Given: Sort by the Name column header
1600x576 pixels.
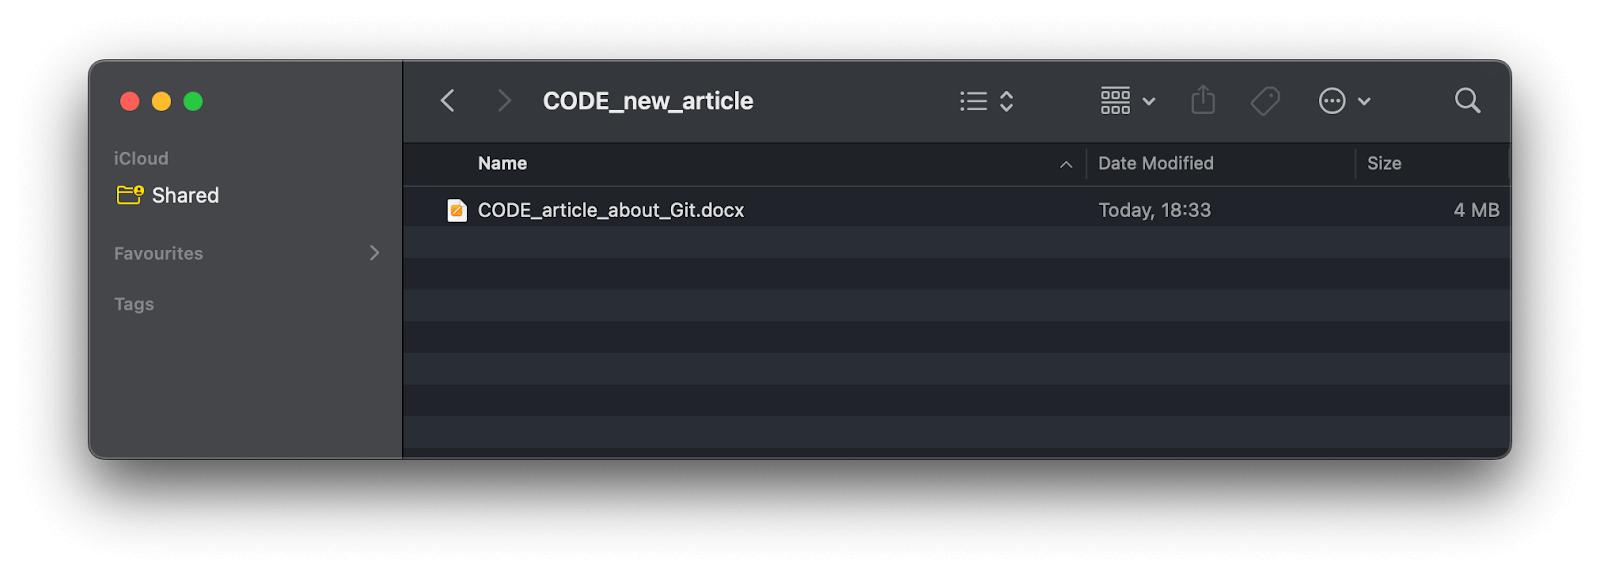Looking at the screenshot, I should pos(502,163).
